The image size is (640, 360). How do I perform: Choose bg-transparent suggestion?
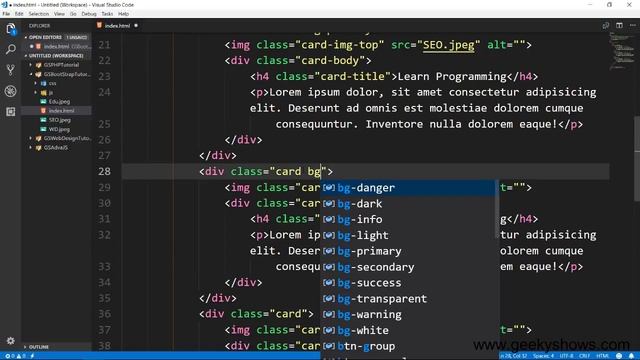[x=408, y=299]
